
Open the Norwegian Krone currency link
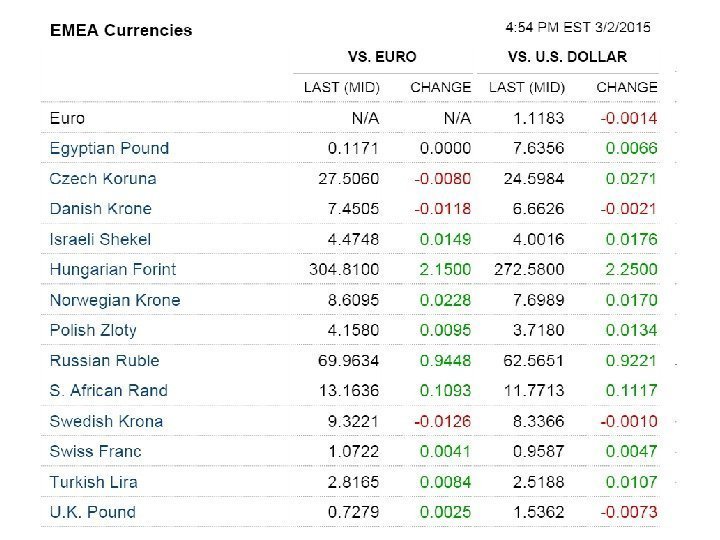114,300
